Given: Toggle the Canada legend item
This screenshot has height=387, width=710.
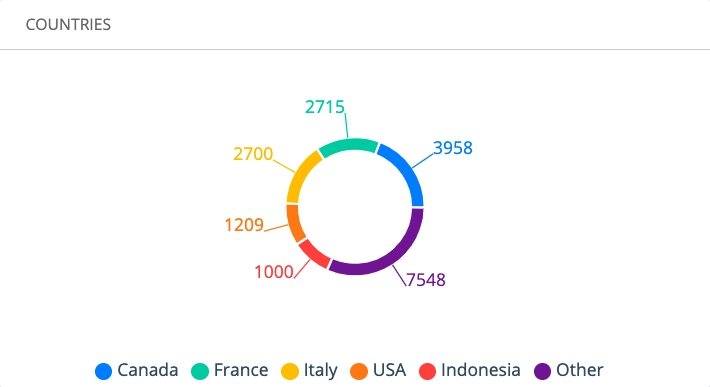Looking at the screenshot, I should pyautogui.click(x=136, y=370).
